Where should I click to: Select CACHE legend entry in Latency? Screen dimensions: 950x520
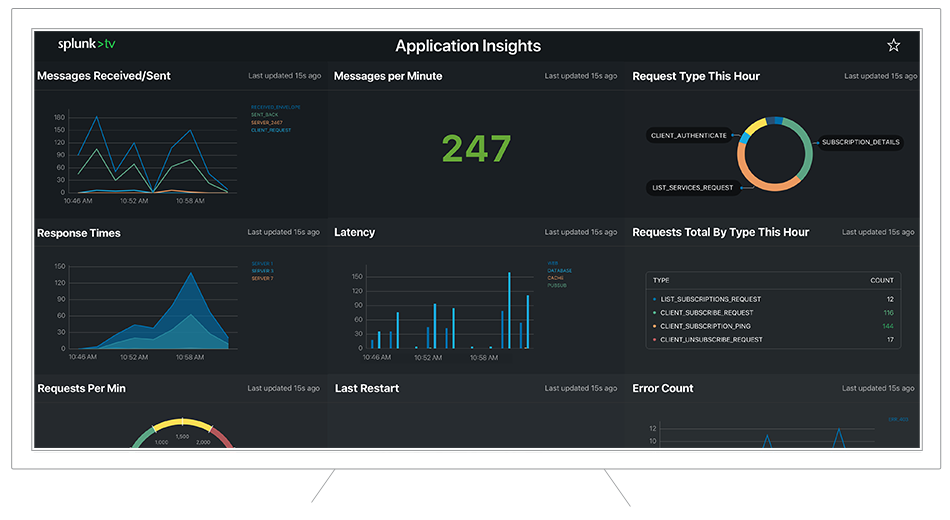point(555,278)
